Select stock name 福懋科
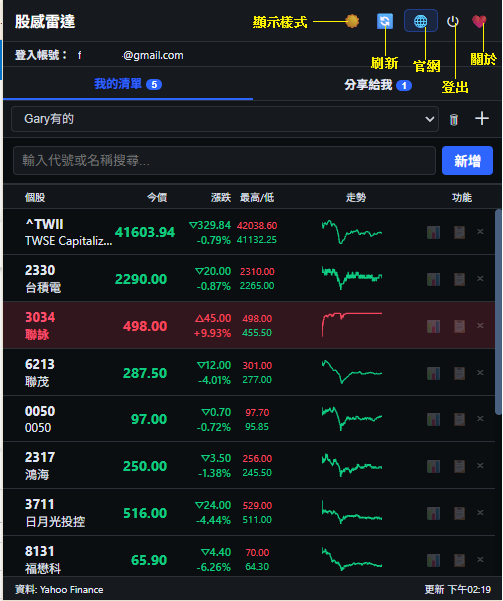This screenshot has width=503, height=601. click(43, 568)
